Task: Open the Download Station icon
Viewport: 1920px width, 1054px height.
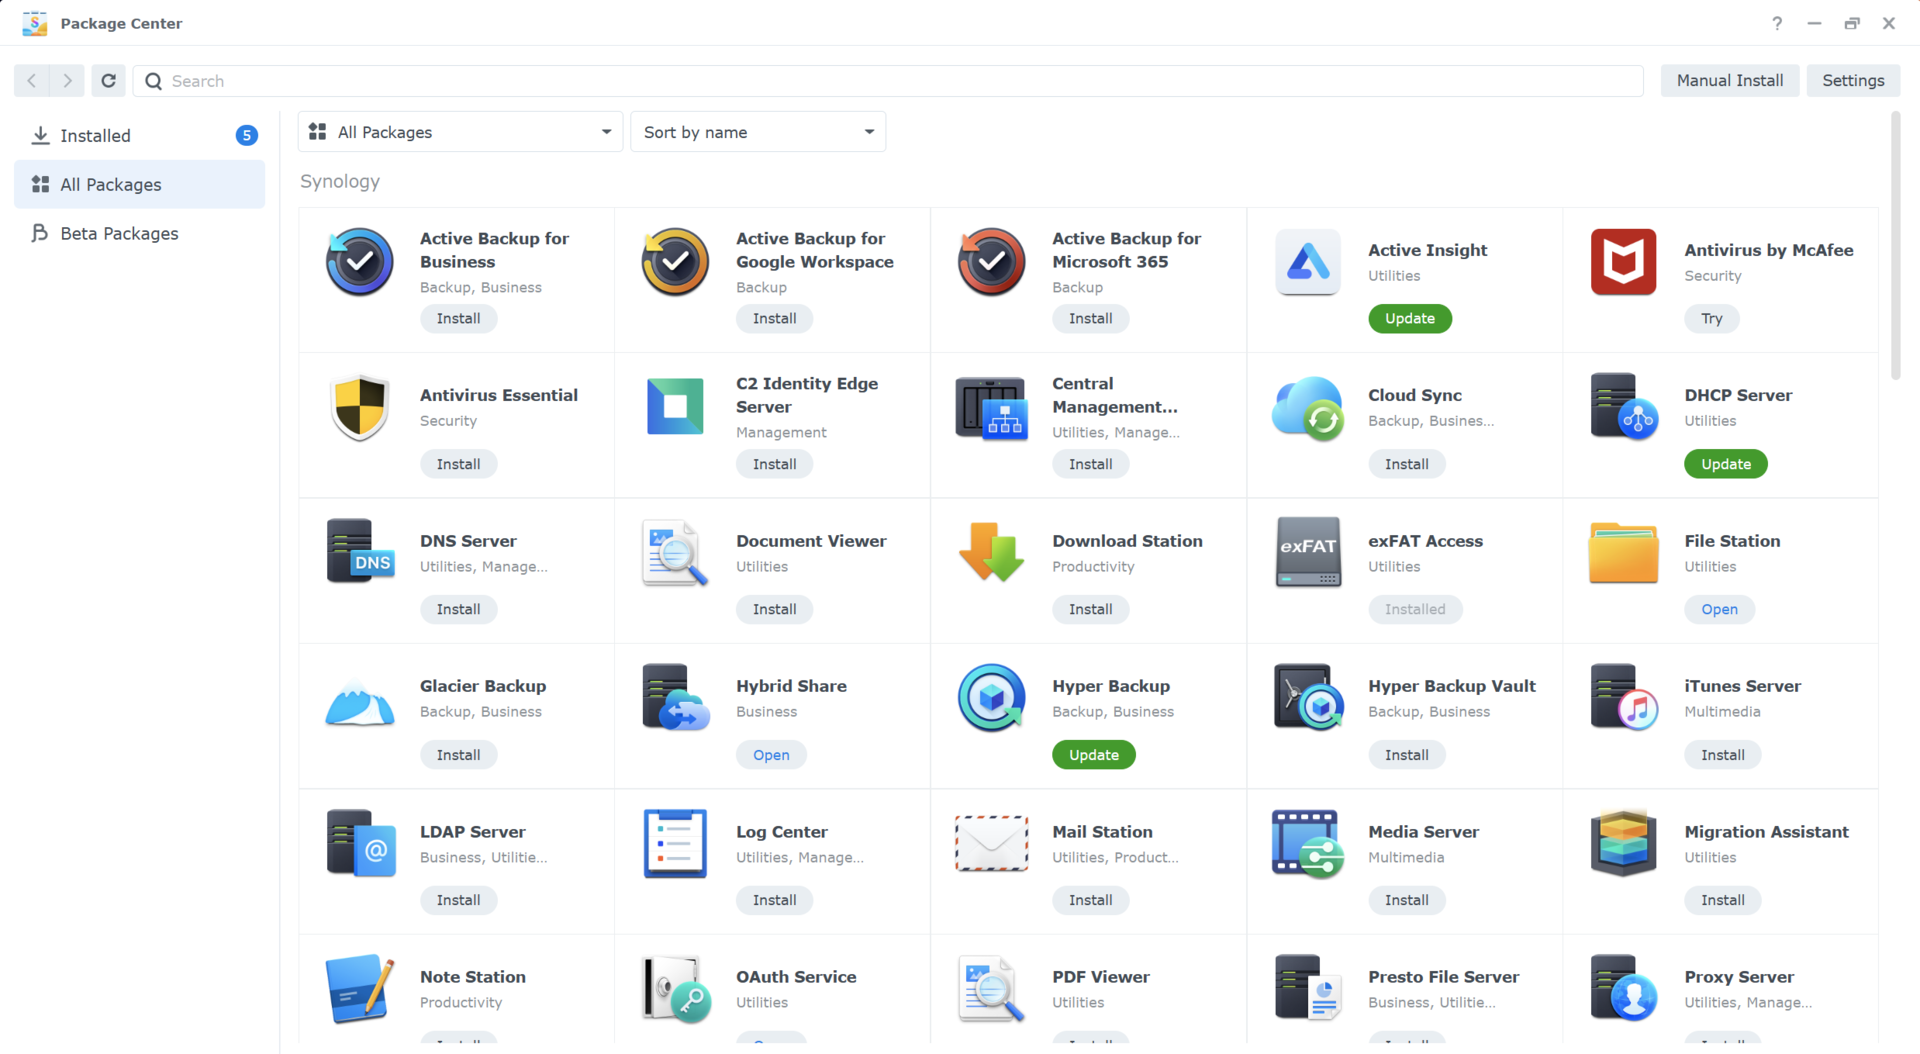Action: [x=991, y=552]
